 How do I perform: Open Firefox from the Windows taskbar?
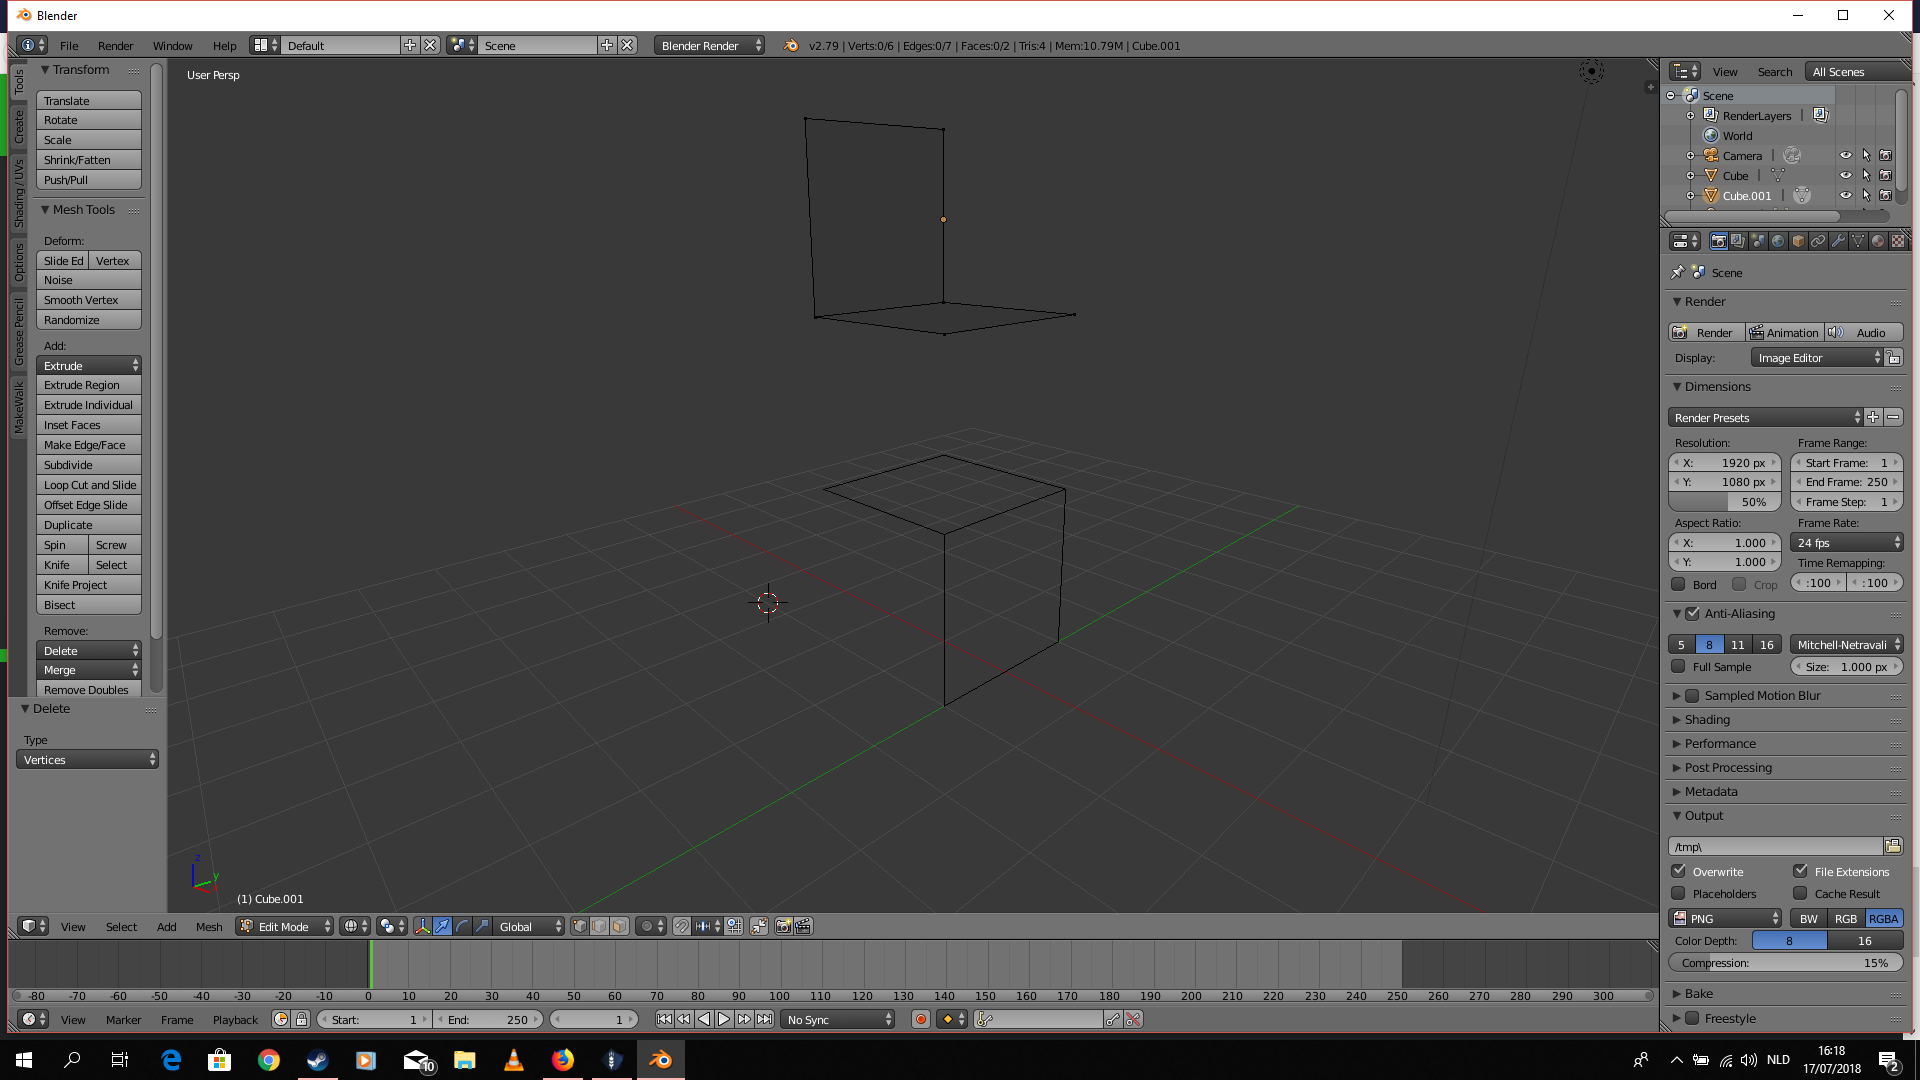pyautogui.click(x=563, y=1060)
